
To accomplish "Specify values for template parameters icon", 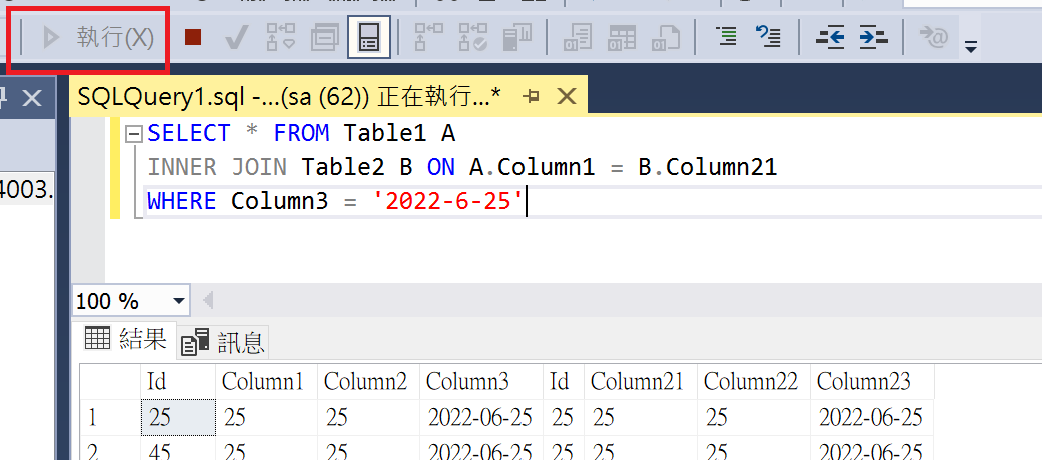I will point(934,37).
